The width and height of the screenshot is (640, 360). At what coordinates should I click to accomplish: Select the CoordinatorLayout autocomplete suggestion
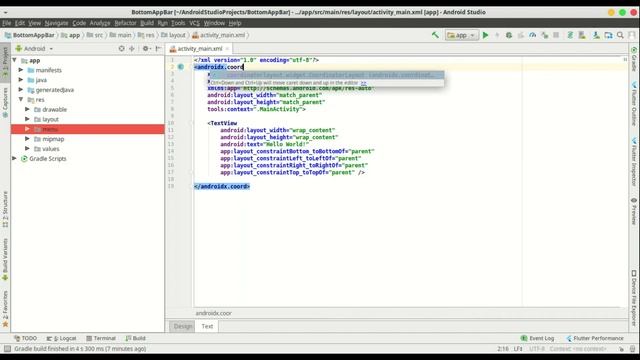327,75
